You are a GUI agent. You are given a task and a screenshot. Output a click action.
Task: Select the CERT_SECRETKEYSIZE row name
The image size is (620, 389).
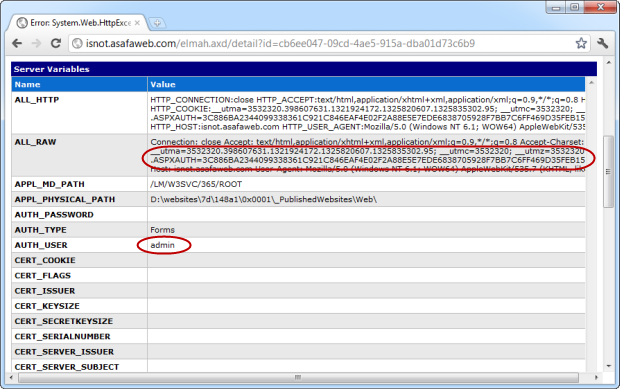tap(64, 321)
